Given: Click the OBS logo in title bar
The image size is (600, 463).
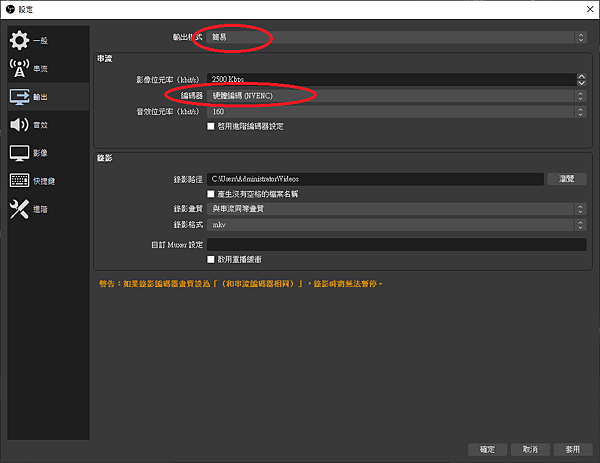Looking at the screenshot, I should 10,9.
